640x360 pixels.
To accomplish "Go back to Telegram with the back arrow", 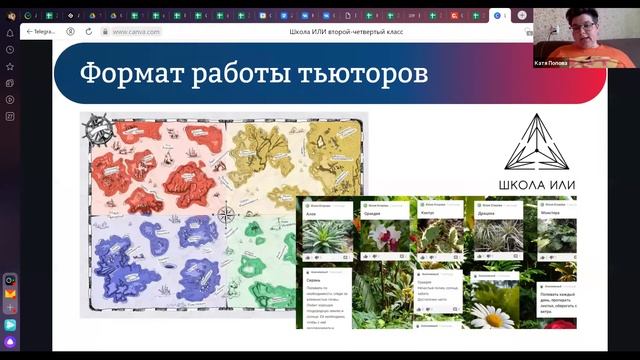I will 40,31.
